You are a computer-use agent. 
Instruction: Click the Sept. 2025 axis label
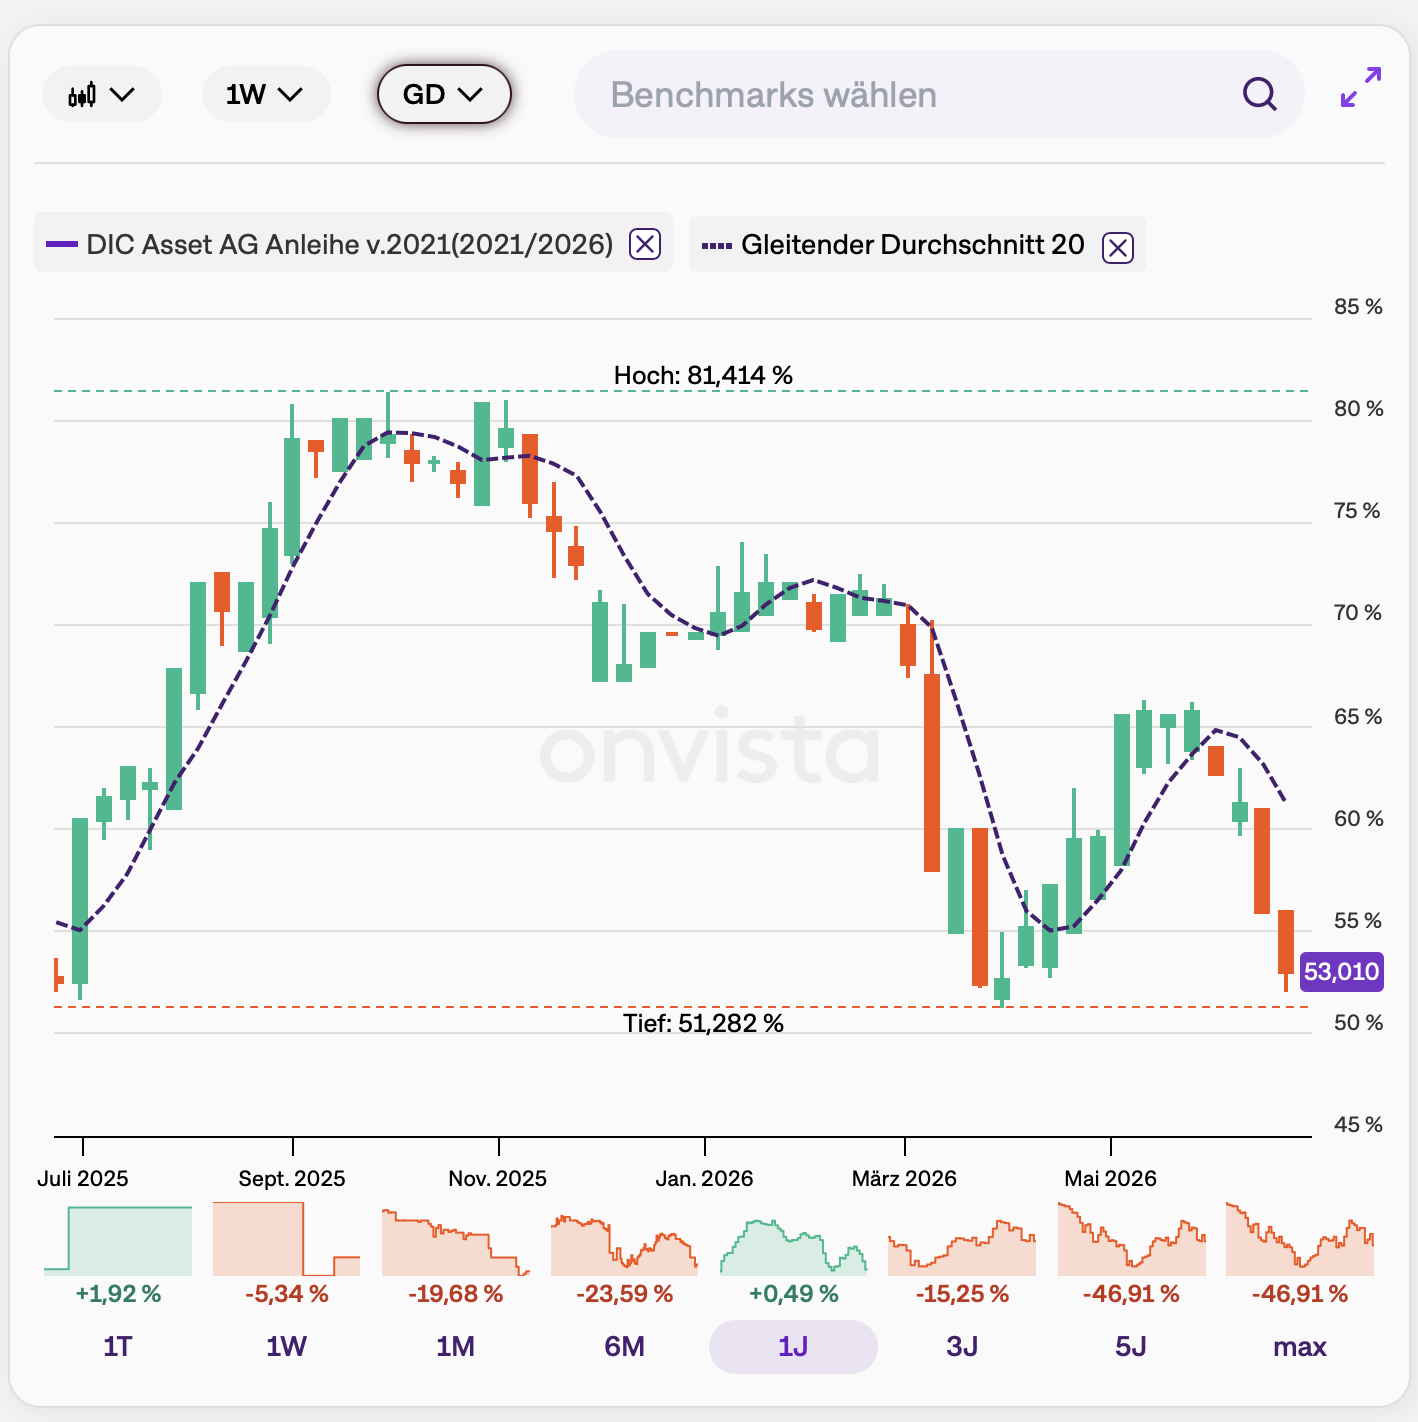[x=292, y=1178]
